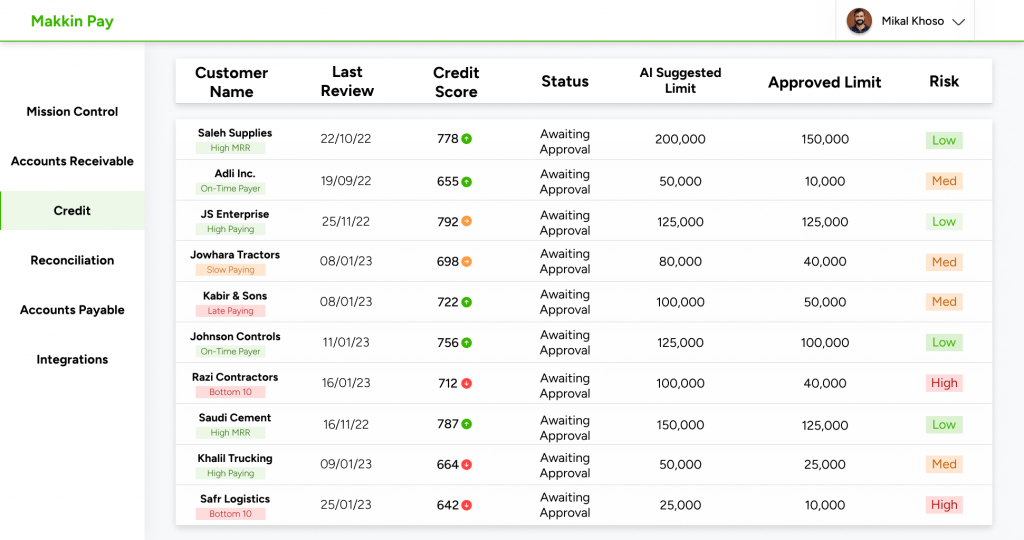Click the Bottom 10 tag under Safr Logistics
Image resolution: width=1024 pixels, height=540 pixels.
231,514
